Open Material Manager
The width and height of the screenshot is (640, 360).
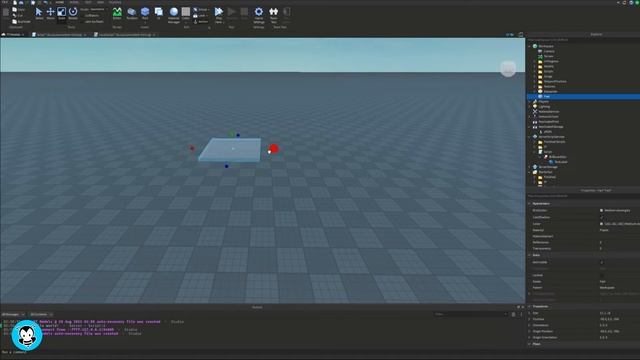pos(174,14)
